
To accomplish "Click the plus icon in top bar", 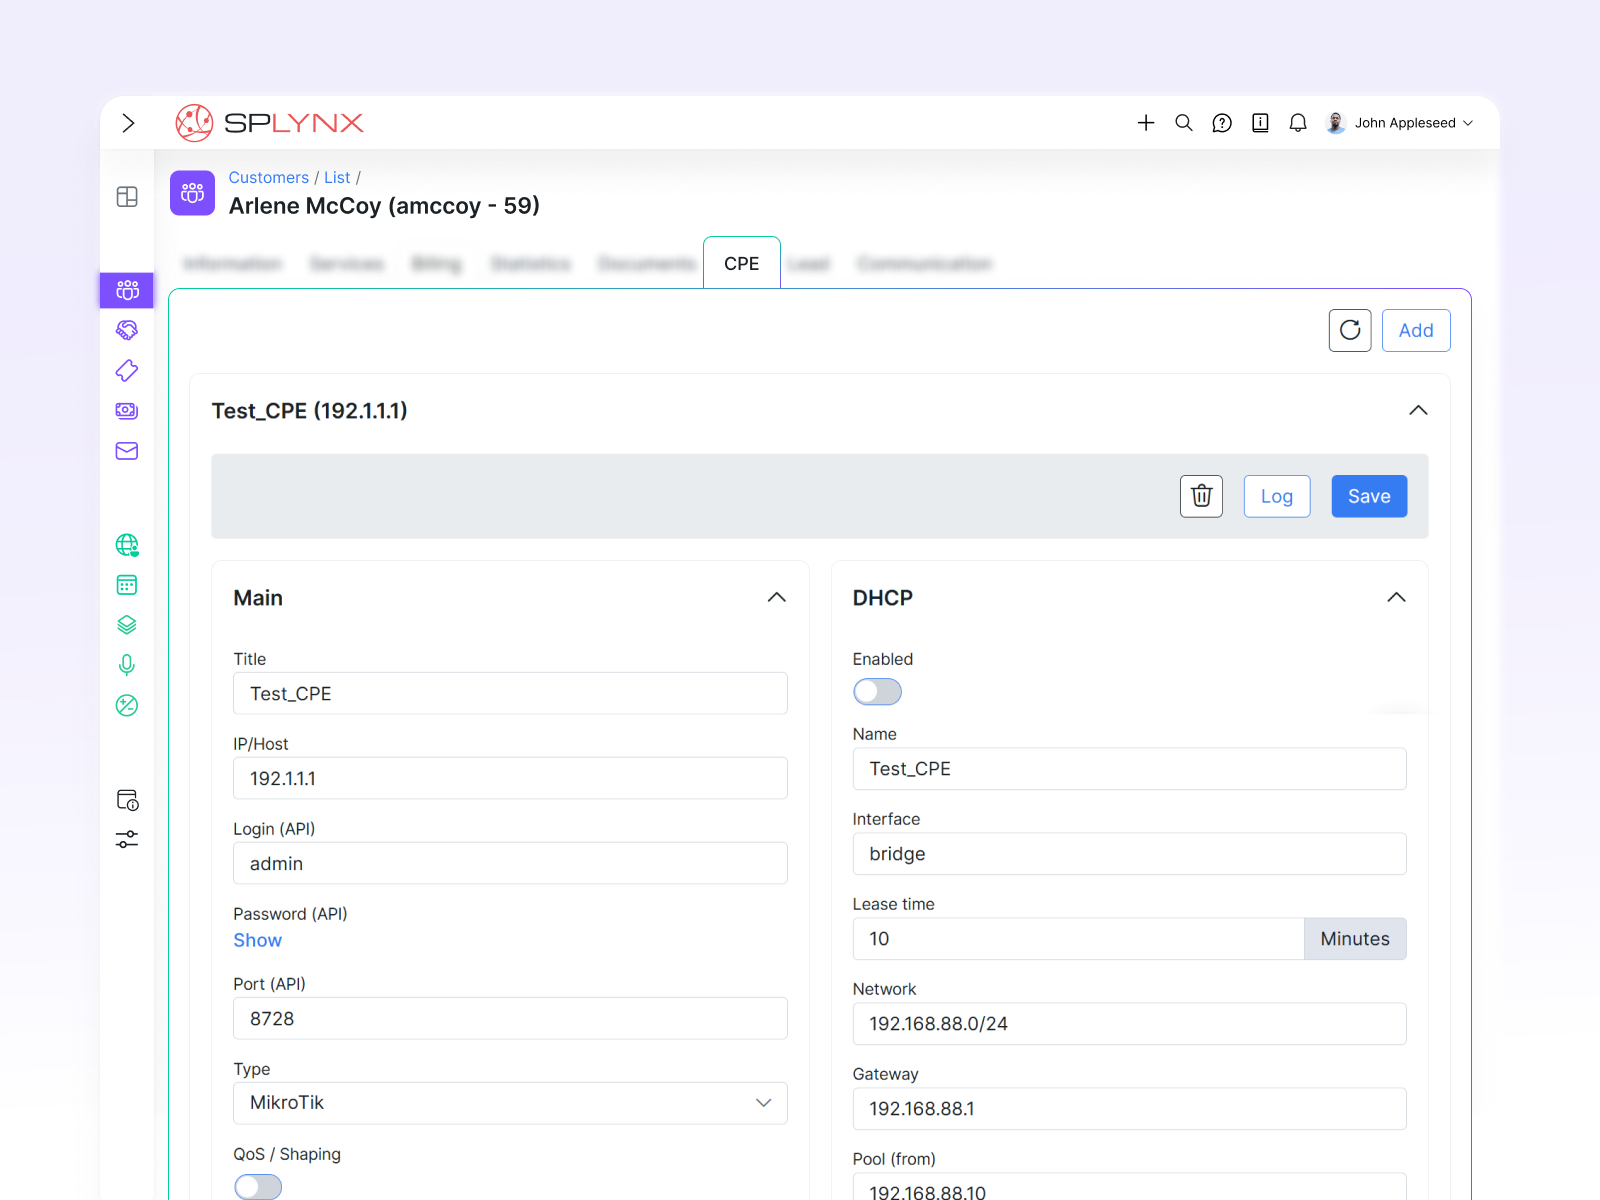I will coord(1146,123).
